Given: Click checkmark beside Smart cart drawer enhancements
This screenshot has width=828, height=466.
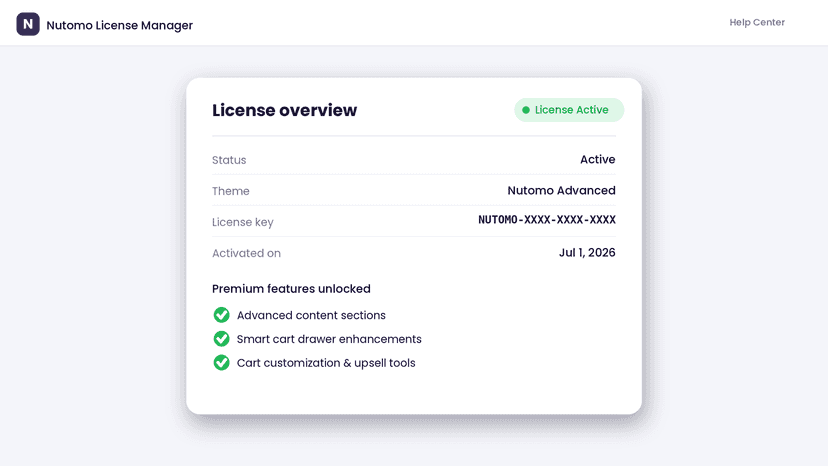Looking at the screenshot, I should tap(221, 339).
